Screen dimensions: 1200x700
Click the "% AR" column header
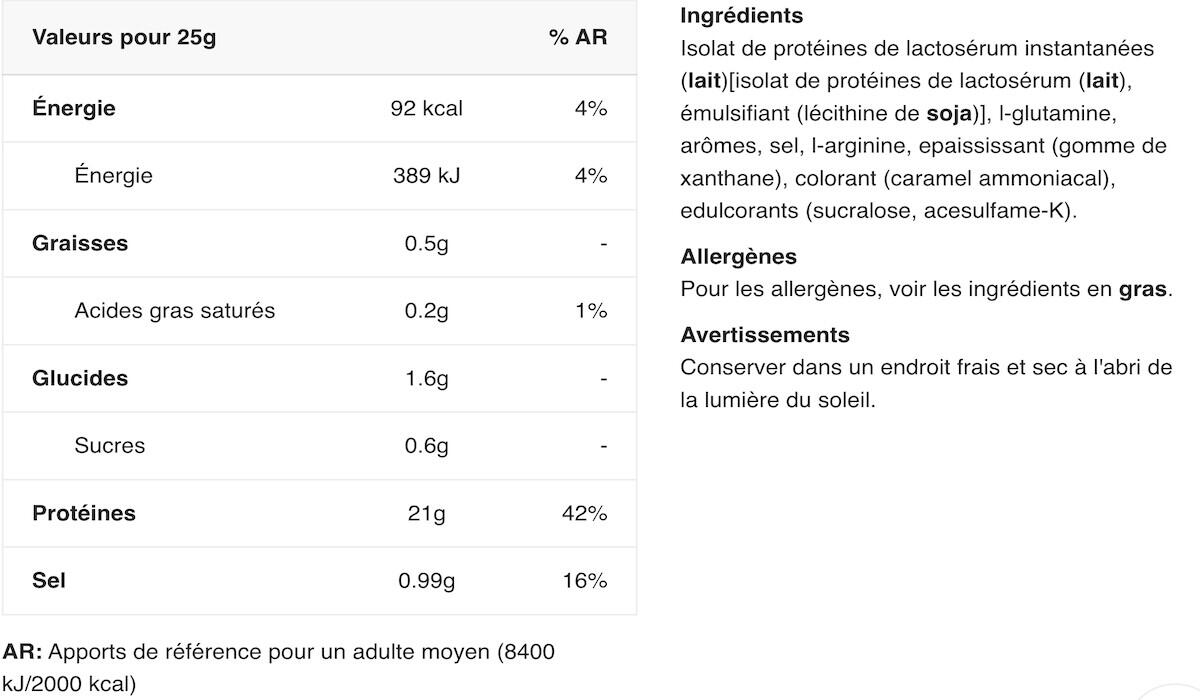point(578,38)
